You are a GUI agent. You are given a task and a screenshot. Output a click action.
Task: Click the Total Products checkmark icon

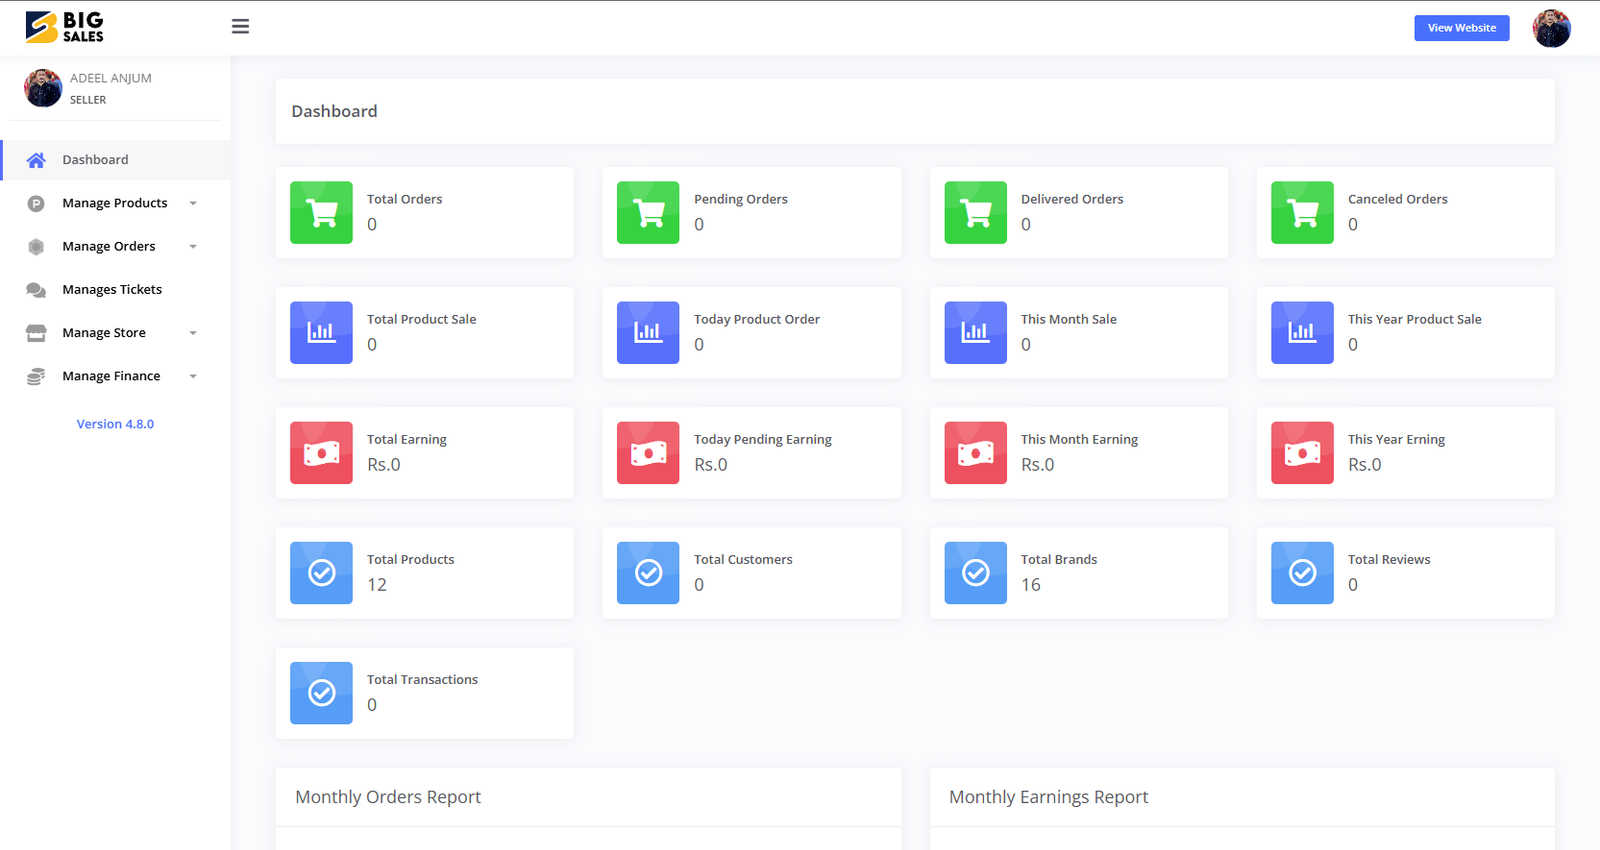coord(321,573)
